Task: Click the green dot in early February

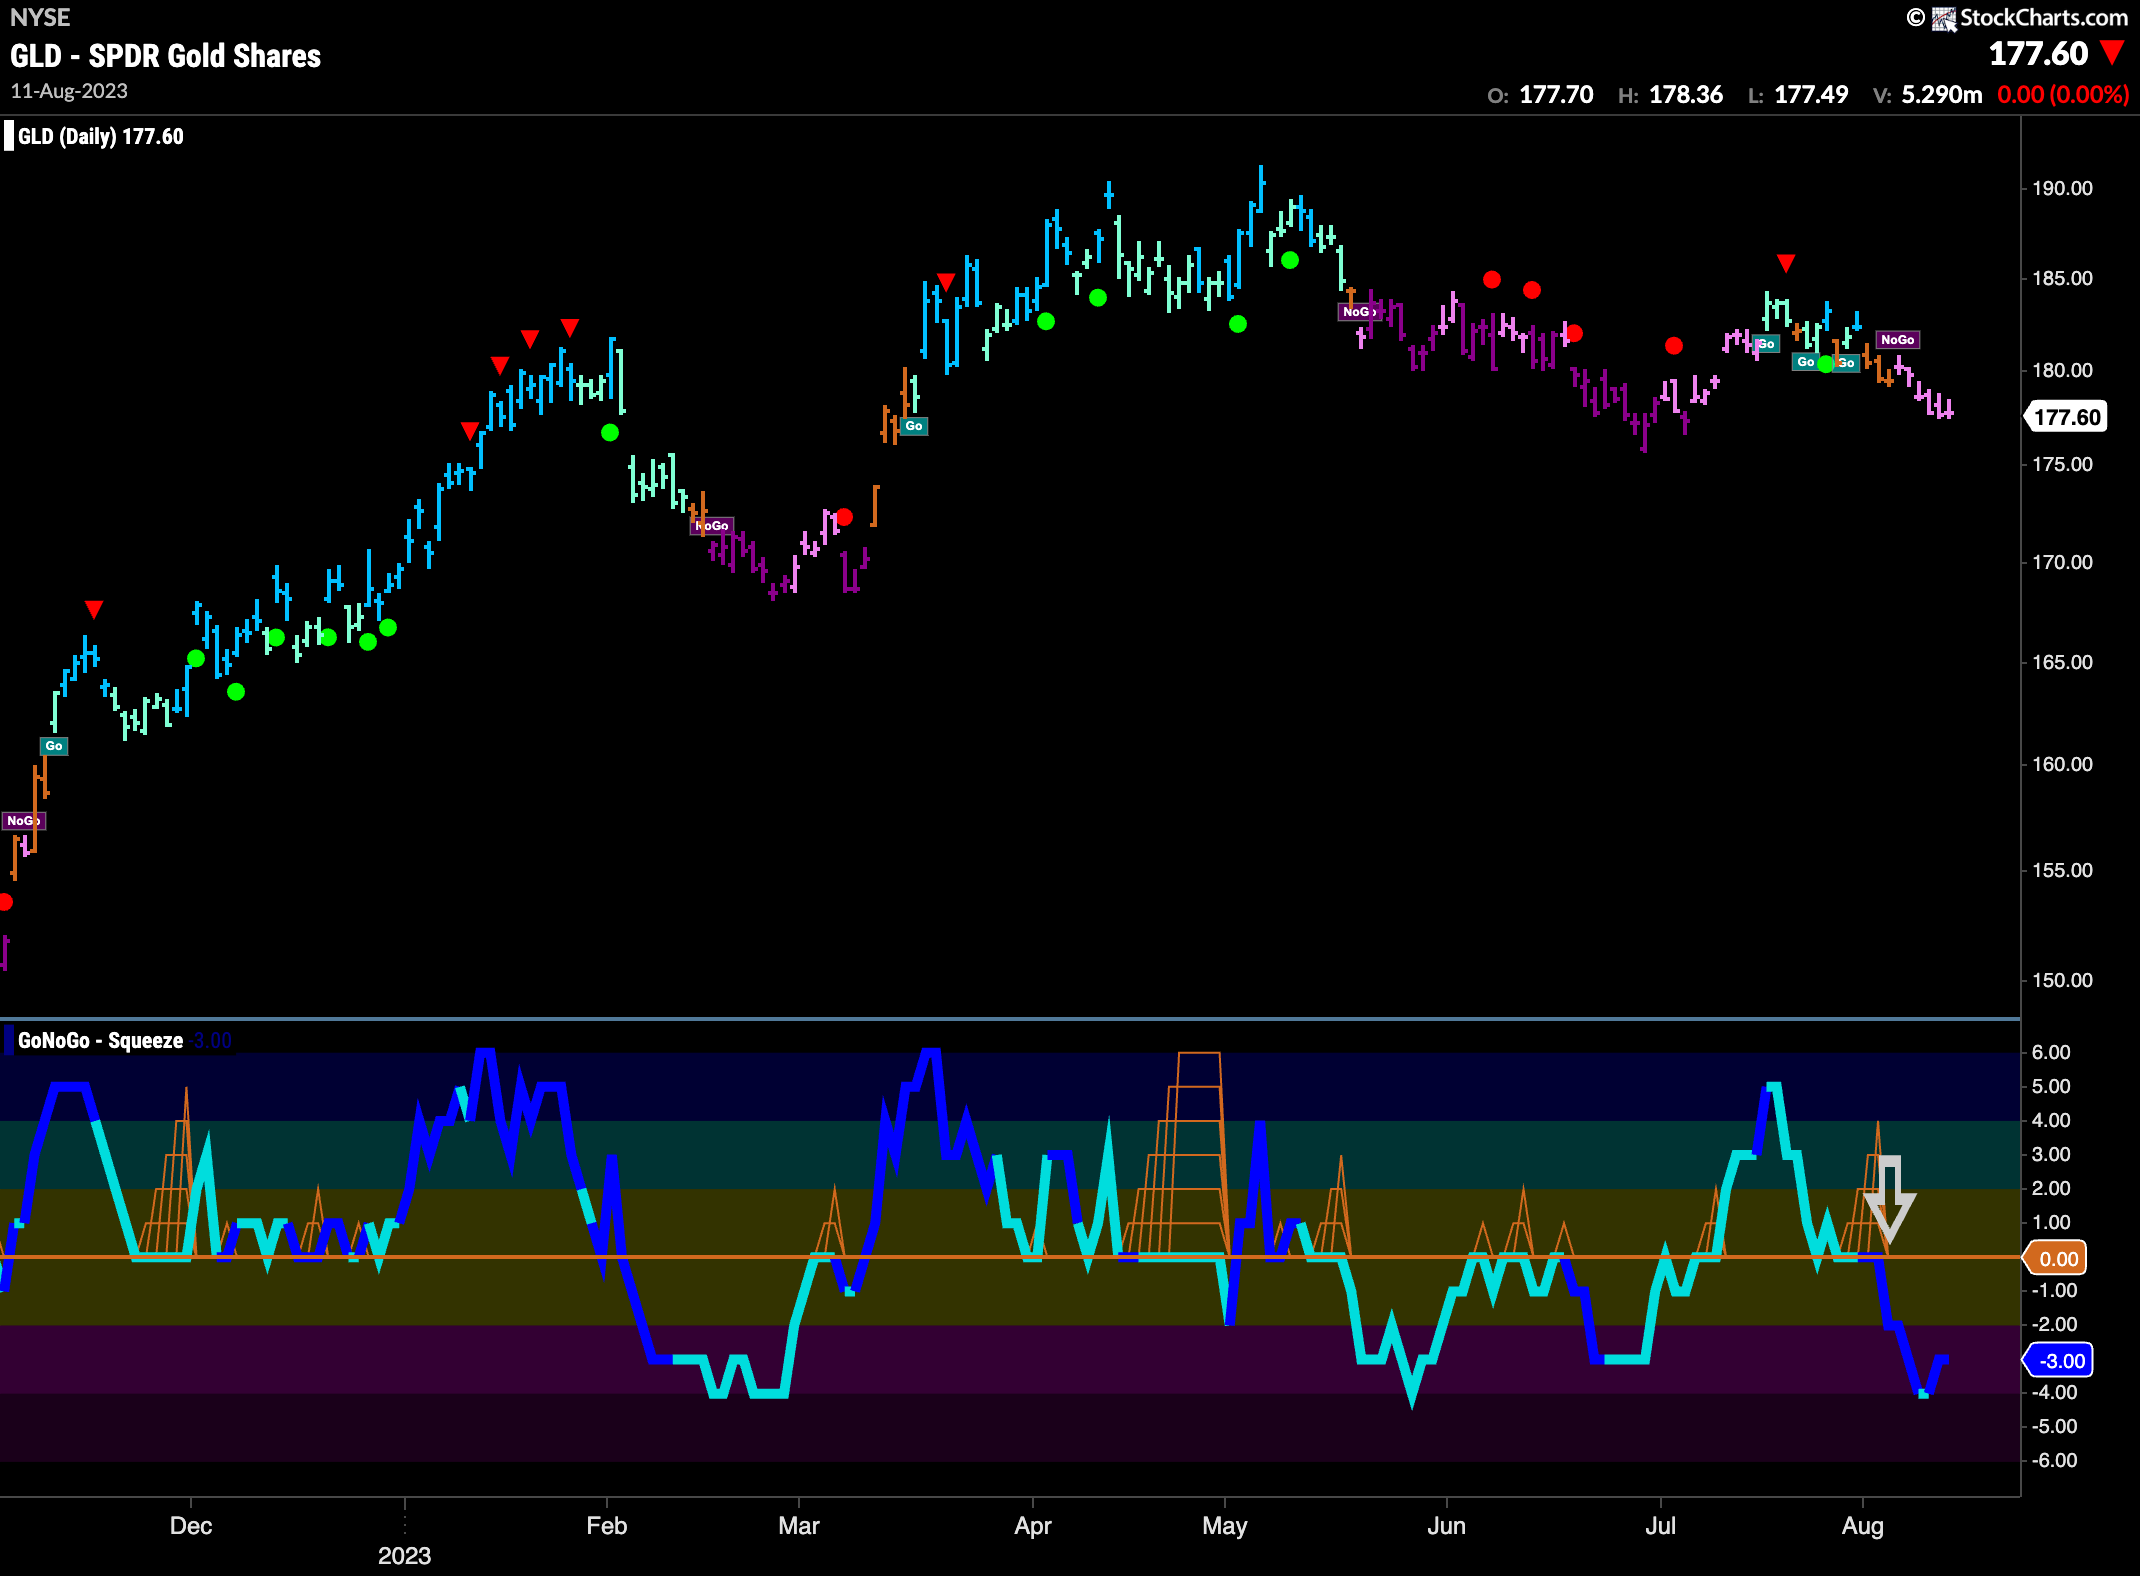Action: (610, 433)
